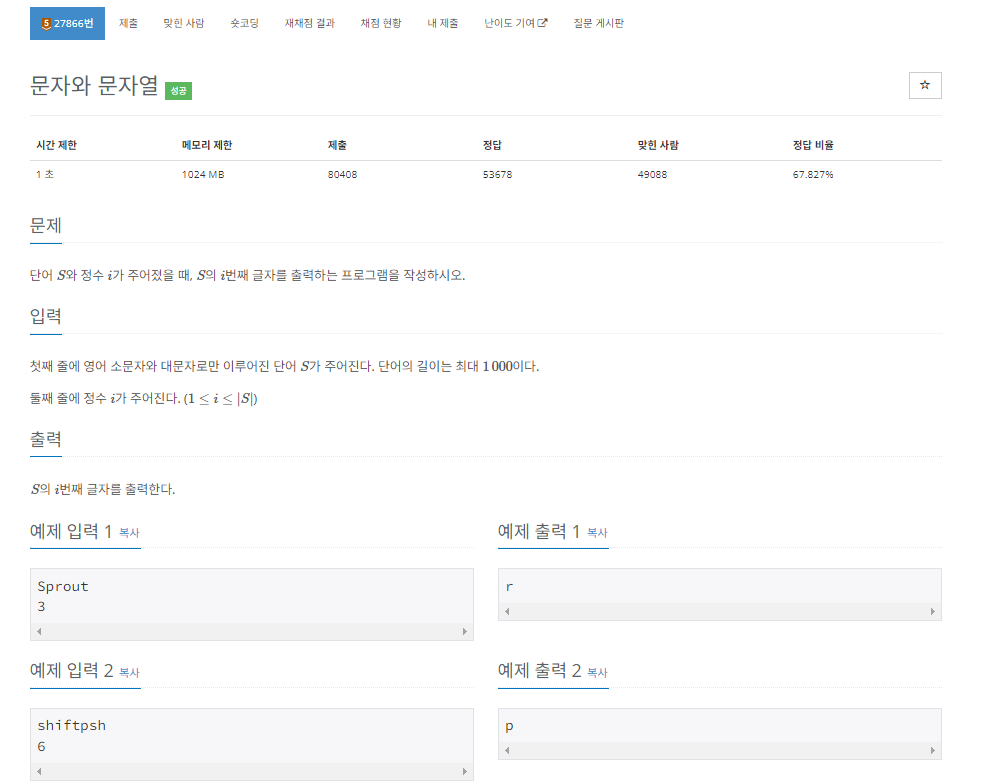982x781 pixels.
Task: Click the 정답 비율 column header
Action: [813, 145]
